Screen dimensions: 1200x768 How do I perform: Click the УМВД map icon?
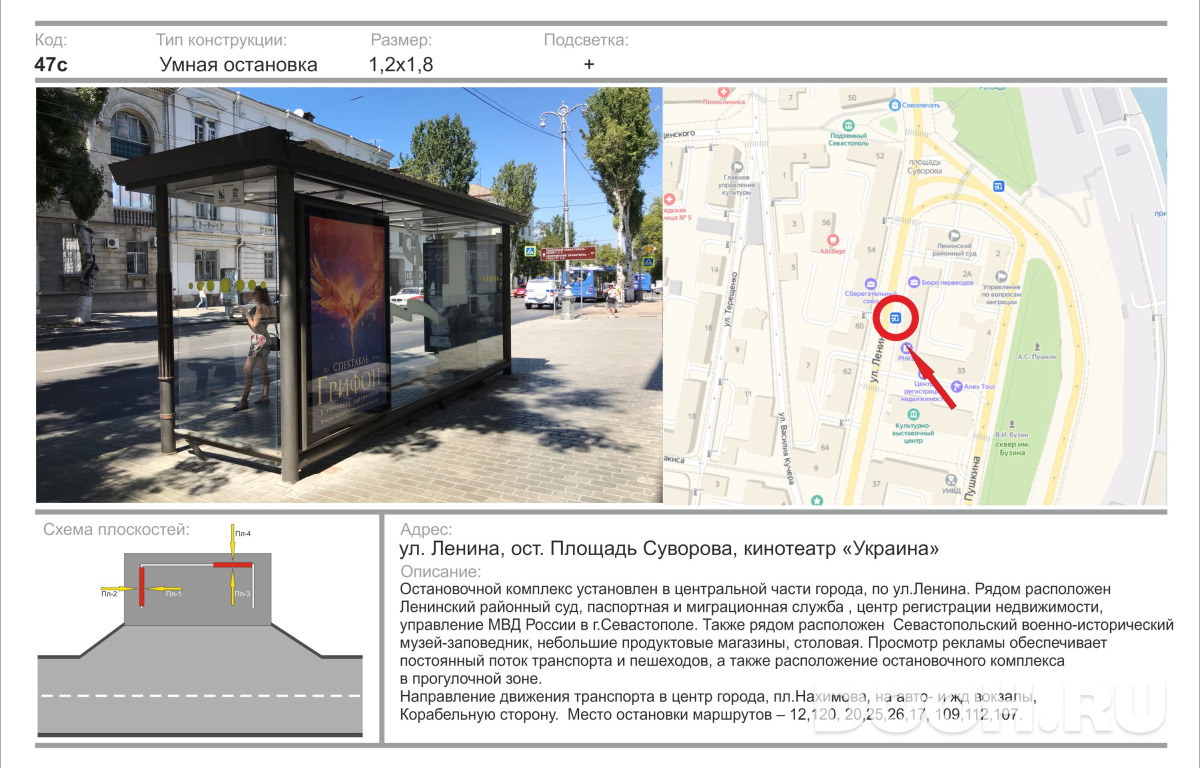951,480
